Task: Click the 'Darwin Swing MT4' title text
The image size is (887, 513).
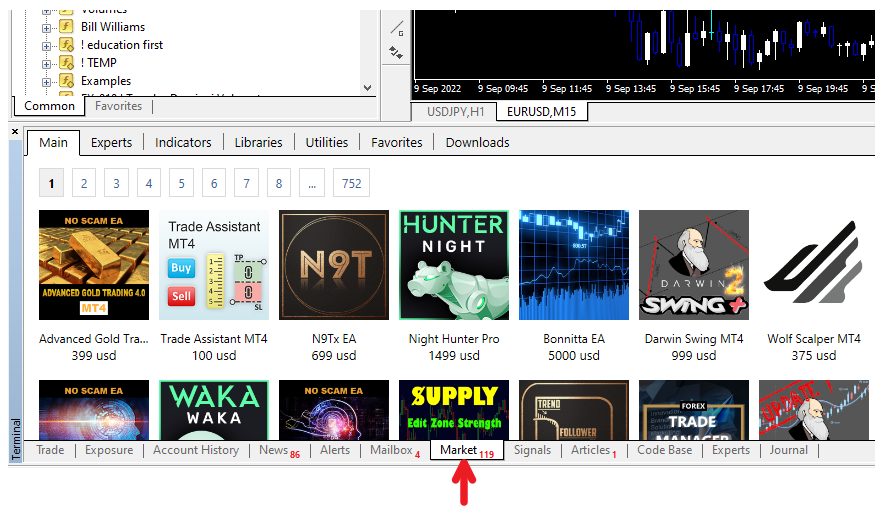Action: pyautogui.click(x=694, y=339)
